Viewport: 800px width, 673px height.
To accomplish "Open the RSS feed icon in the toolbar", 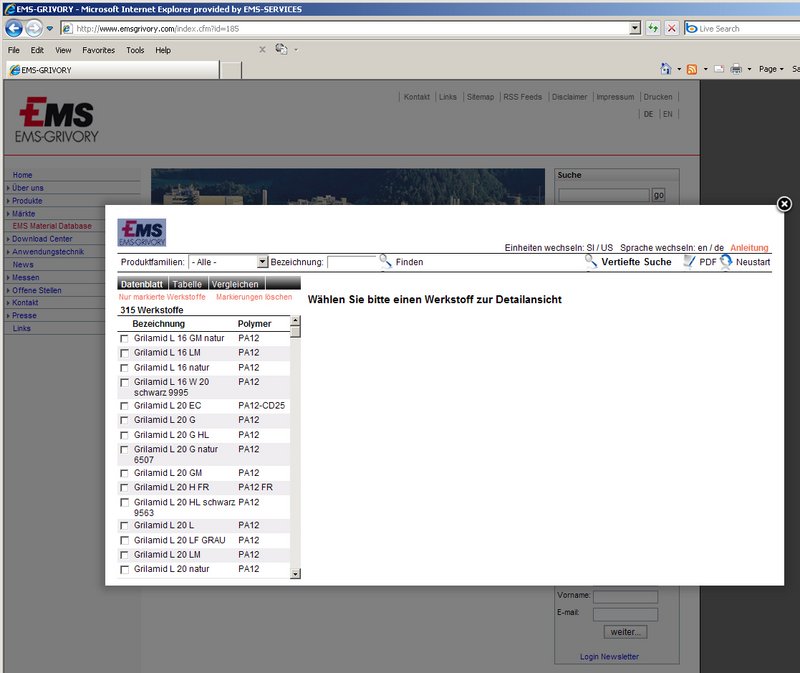I will click(692, 69).
